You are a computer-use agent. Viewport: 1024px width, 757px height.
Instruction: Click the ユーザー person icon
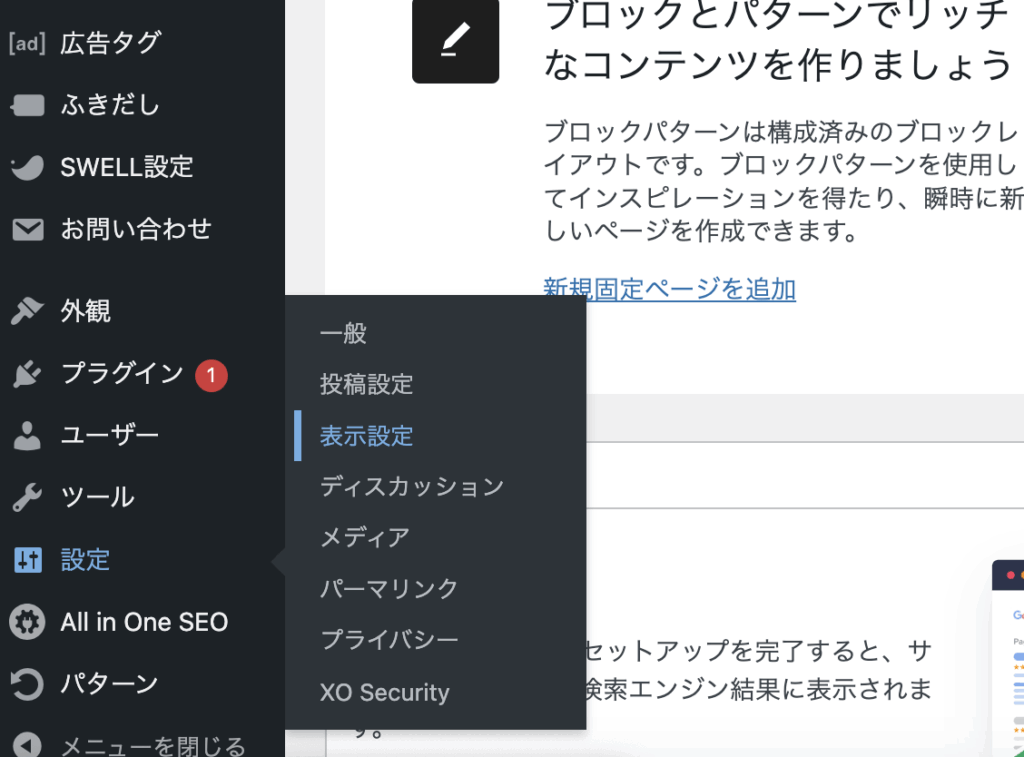click(27, 436)
